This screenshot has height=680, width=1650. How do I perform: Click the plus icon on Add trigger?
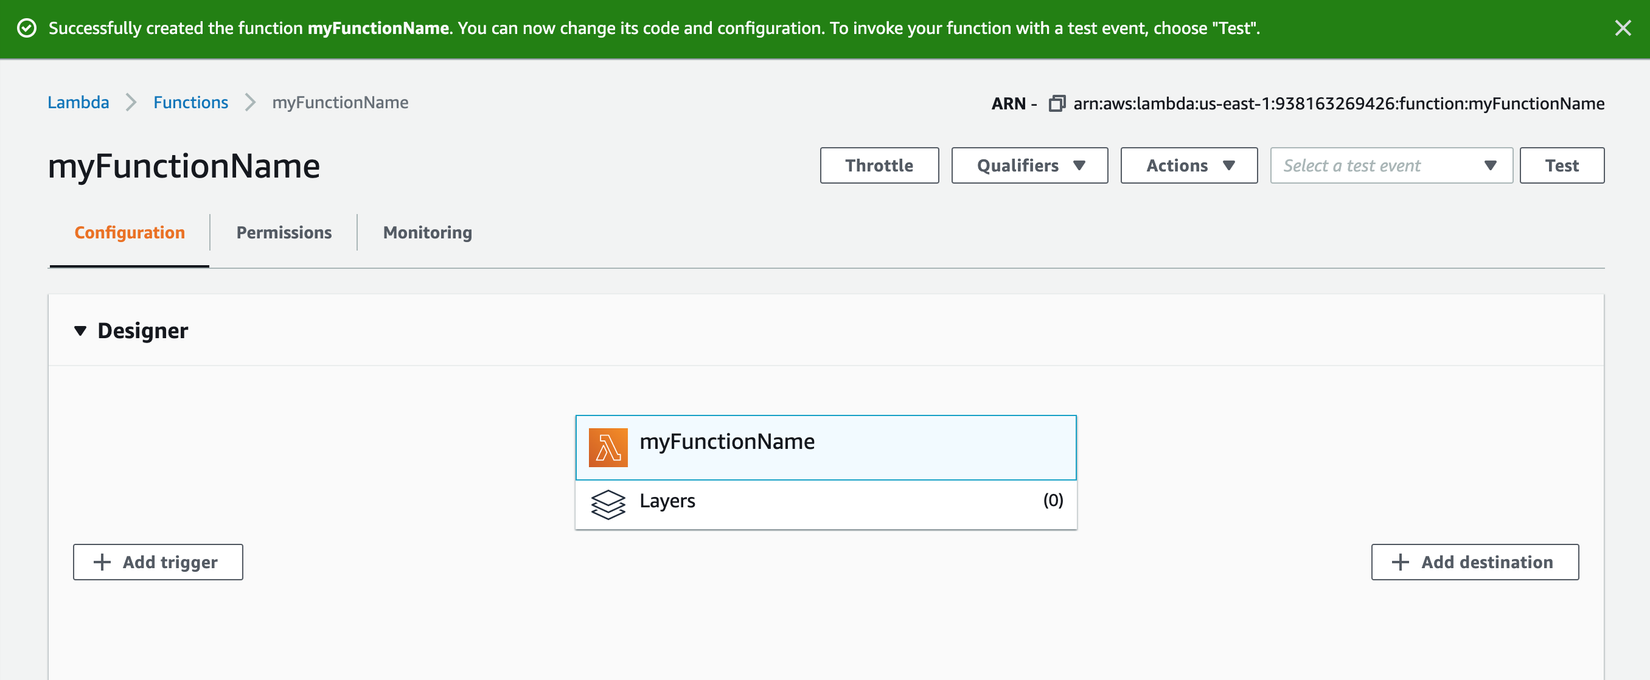[102, 562]
